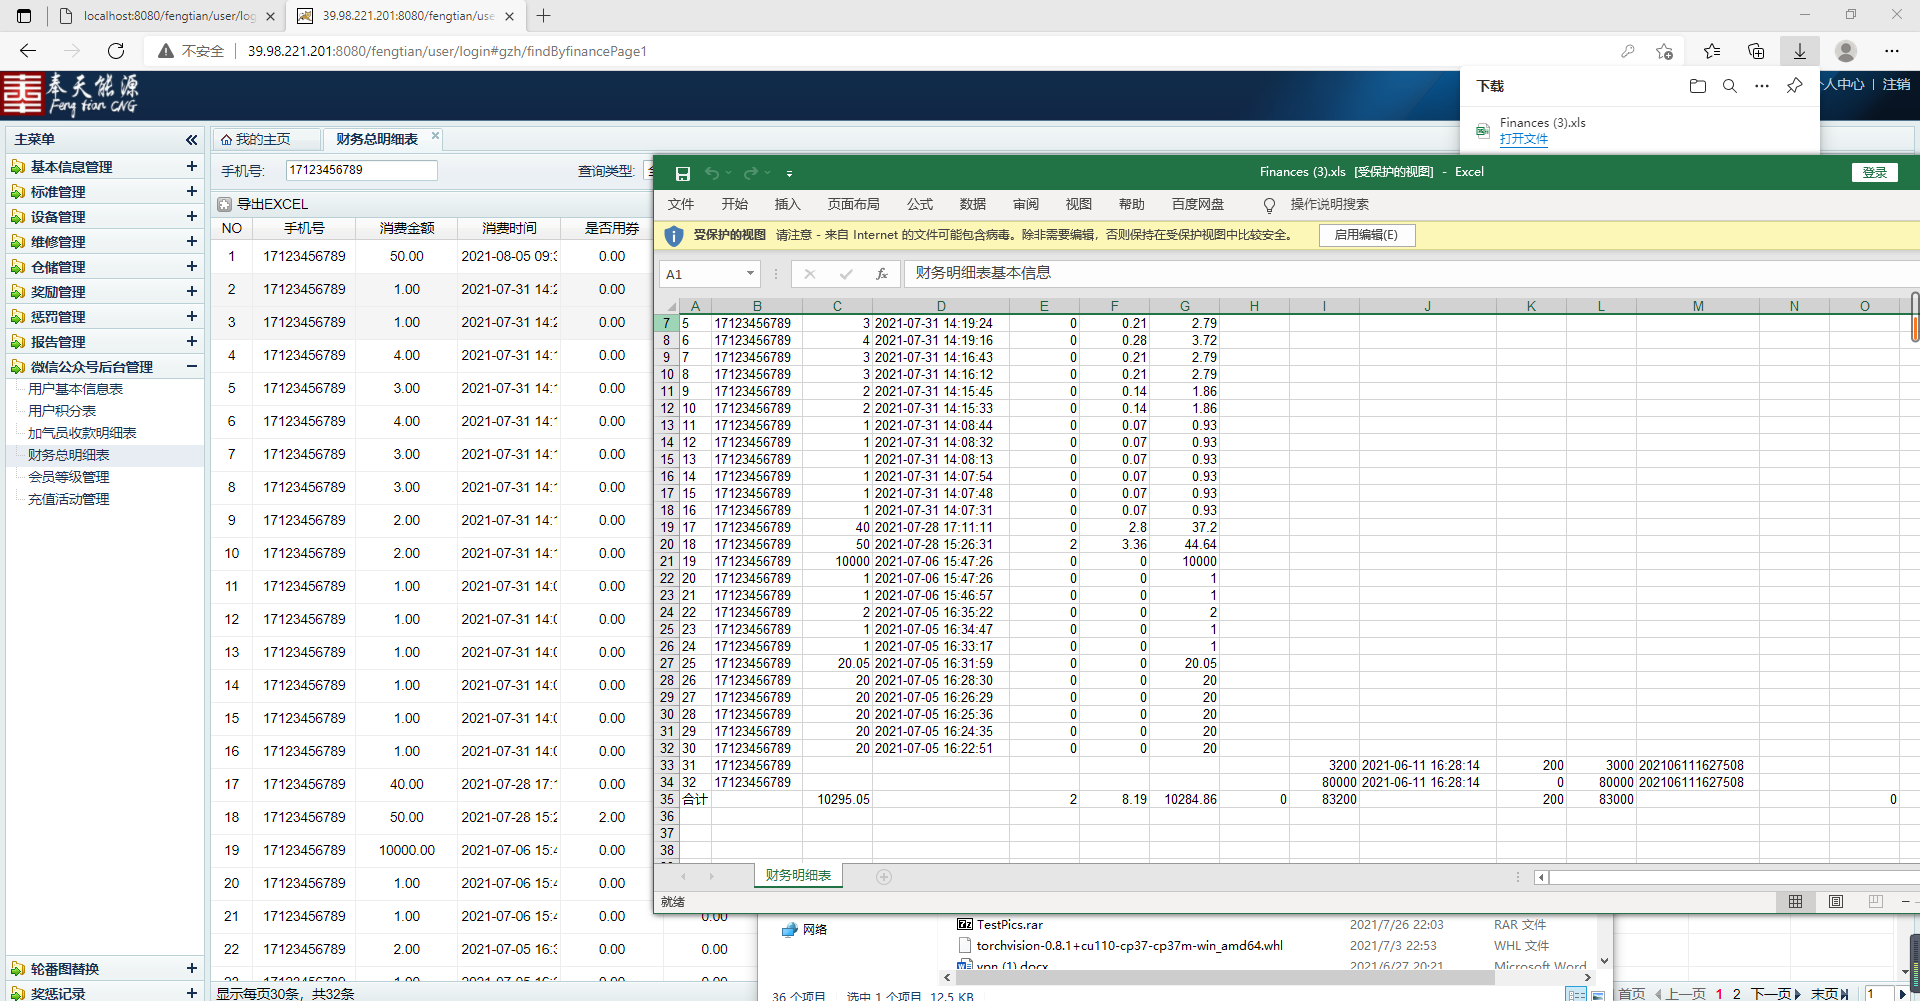Click 打开文件 link for Finances file
This screenshot has width=1920, height=1001.
(x=1523, y=139)
